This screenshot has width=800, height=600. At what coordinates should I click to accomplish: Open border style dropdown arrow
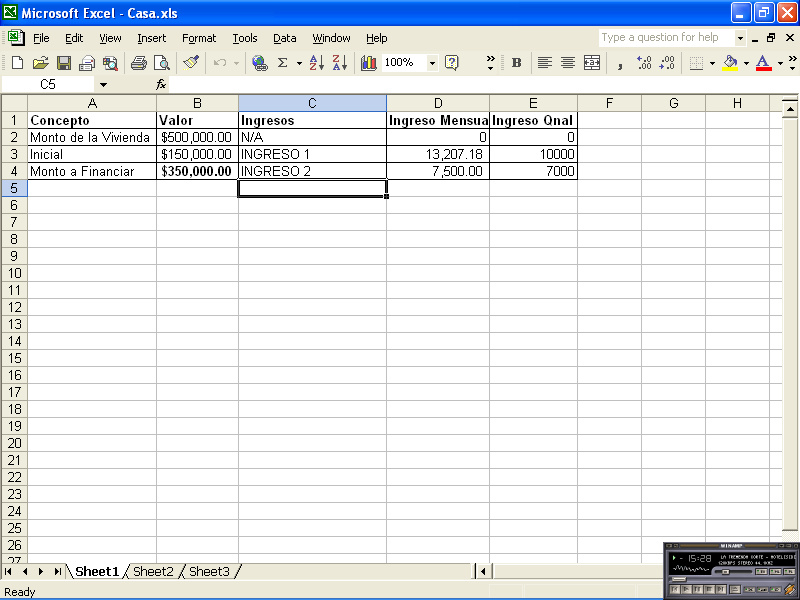tap(712, 63)
